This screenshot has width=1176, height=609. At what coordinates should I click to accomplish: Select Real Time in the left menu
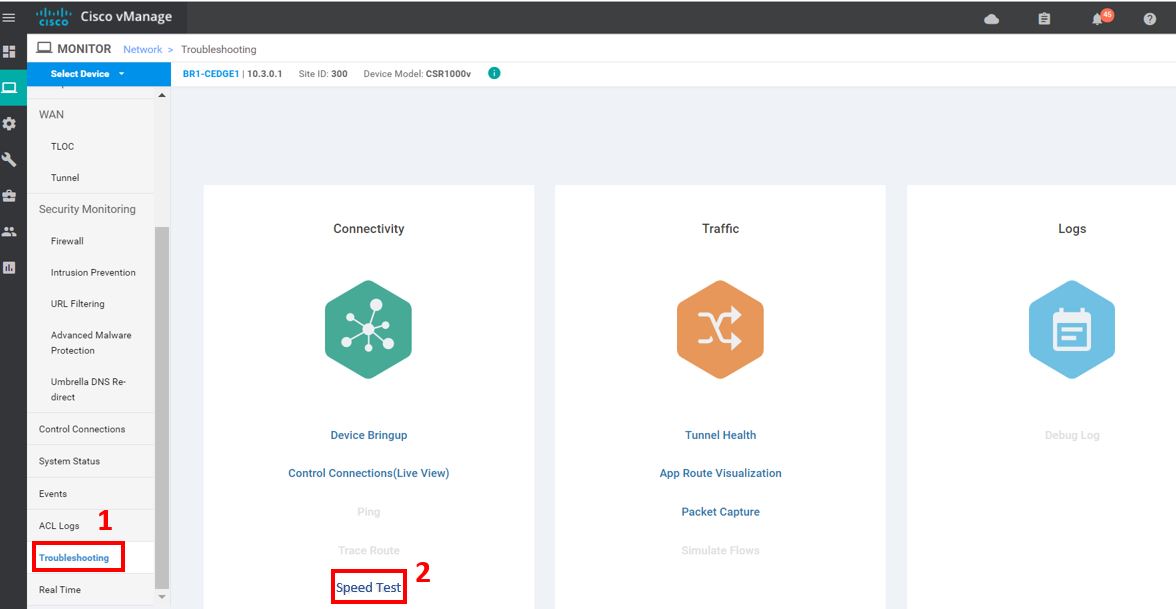(x=60, y=590)
